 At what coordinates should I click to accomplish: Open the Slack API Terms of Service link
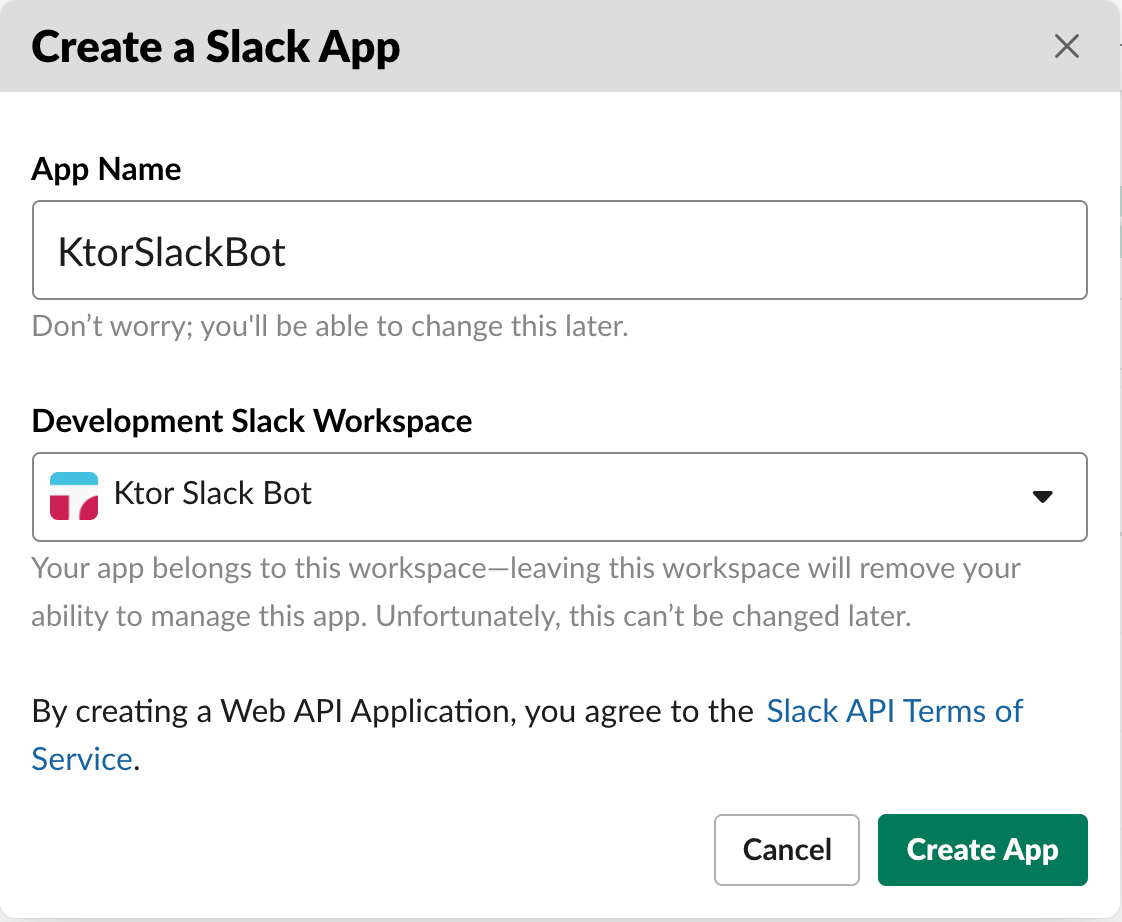click(894, 711)
